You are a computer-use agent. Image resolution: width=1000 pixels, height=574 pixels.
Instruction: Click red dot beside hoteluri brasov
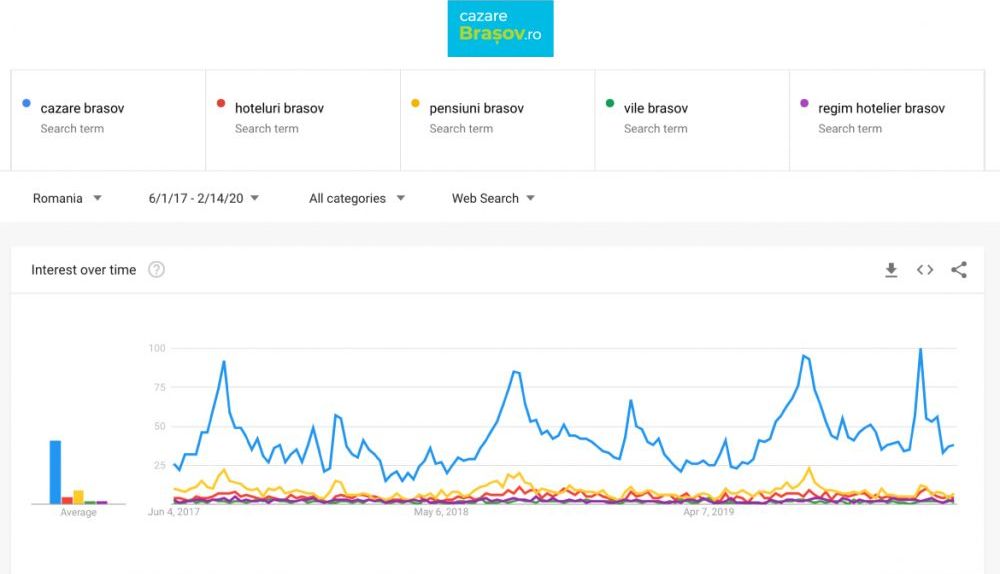(220, 103)
